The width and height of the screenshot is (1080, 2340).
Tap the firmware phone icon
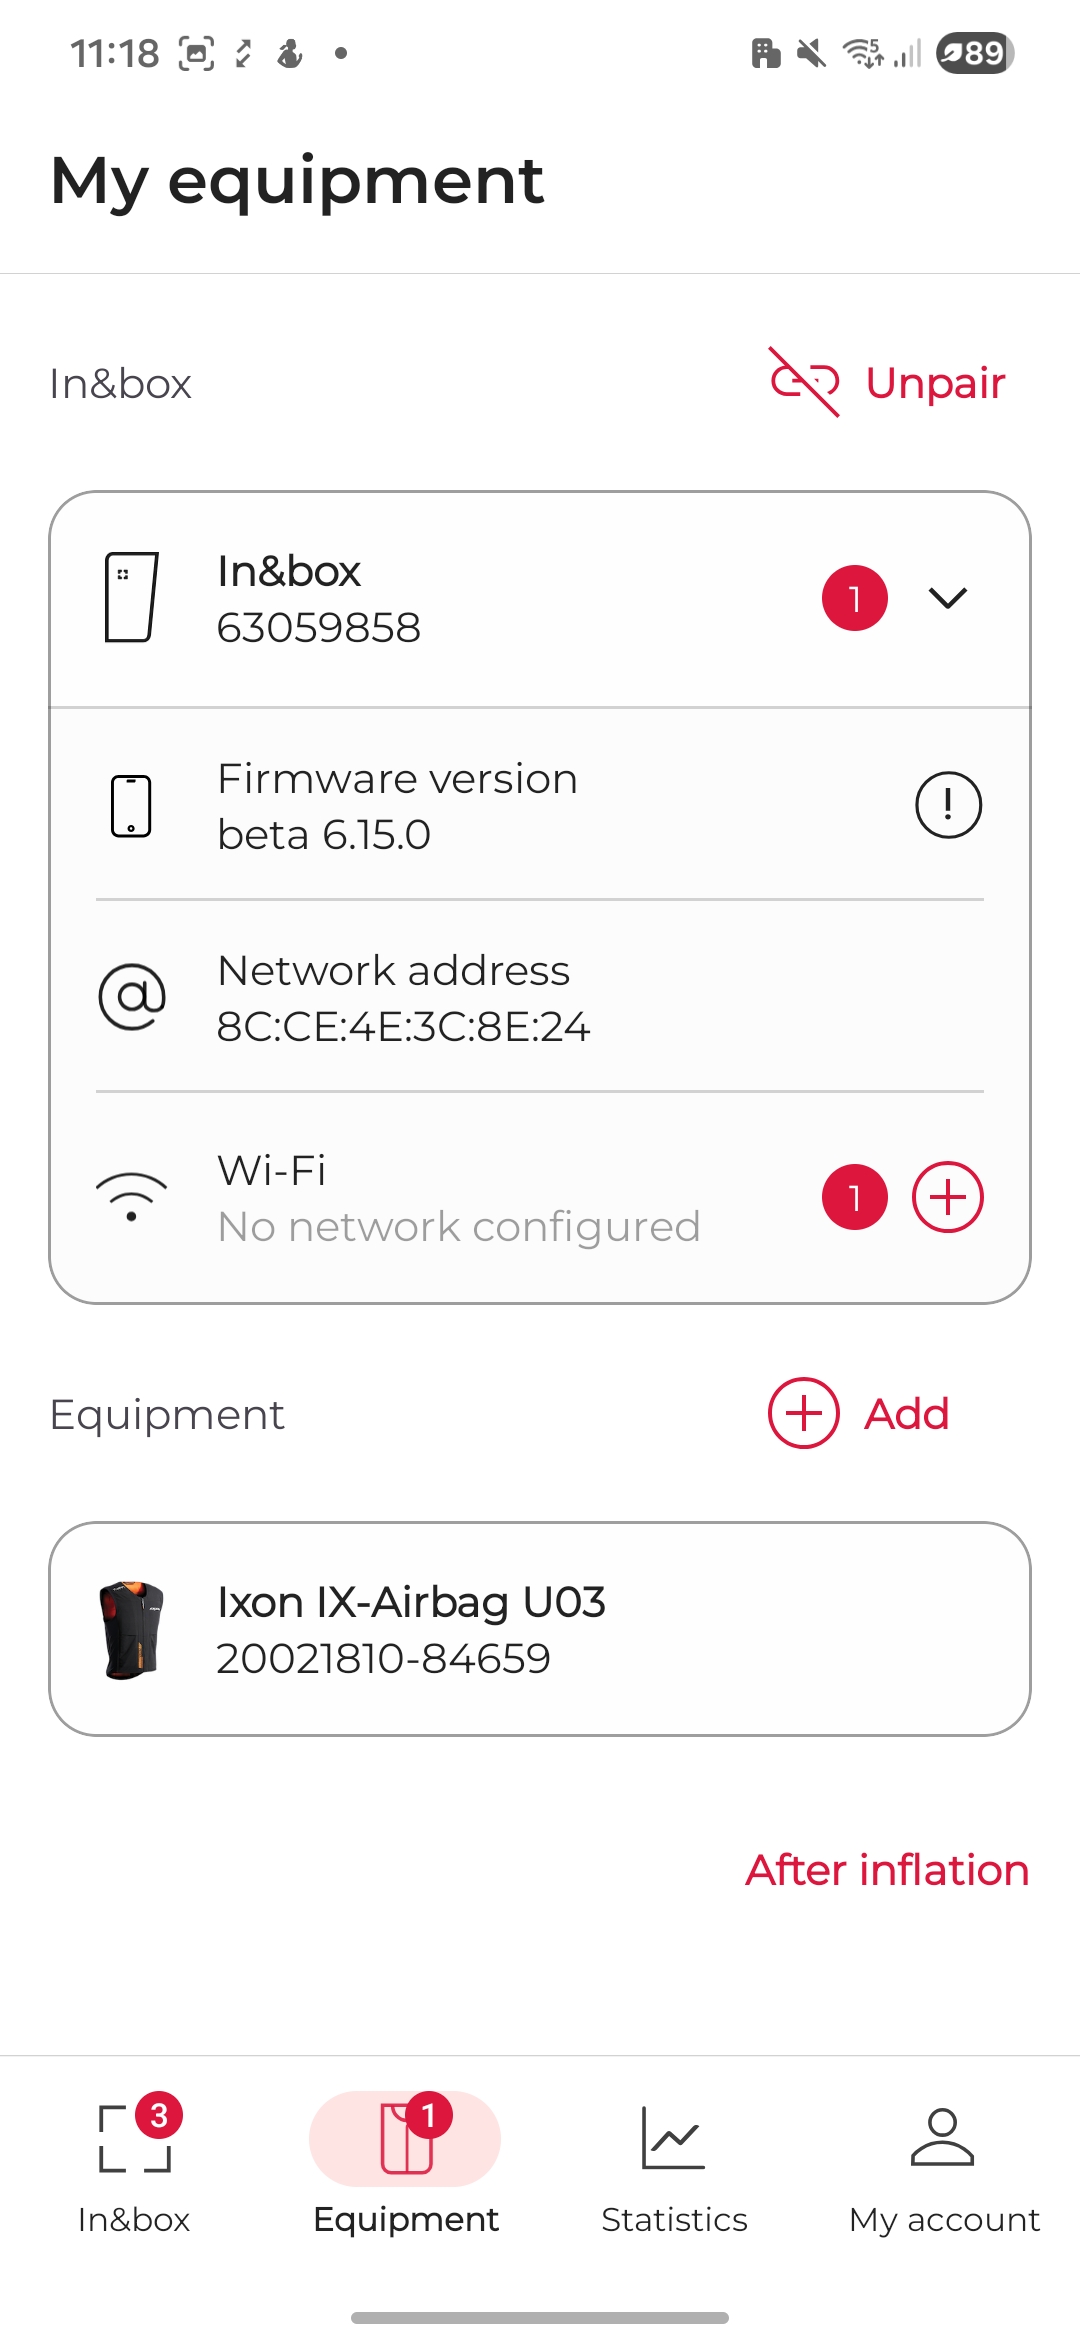(x=131, y=805)
